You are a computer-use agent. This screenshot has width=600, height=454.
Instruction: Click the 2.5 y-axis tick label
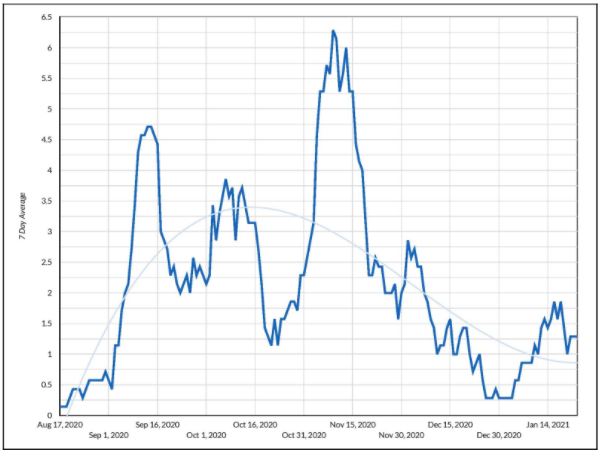coord(47,262)
